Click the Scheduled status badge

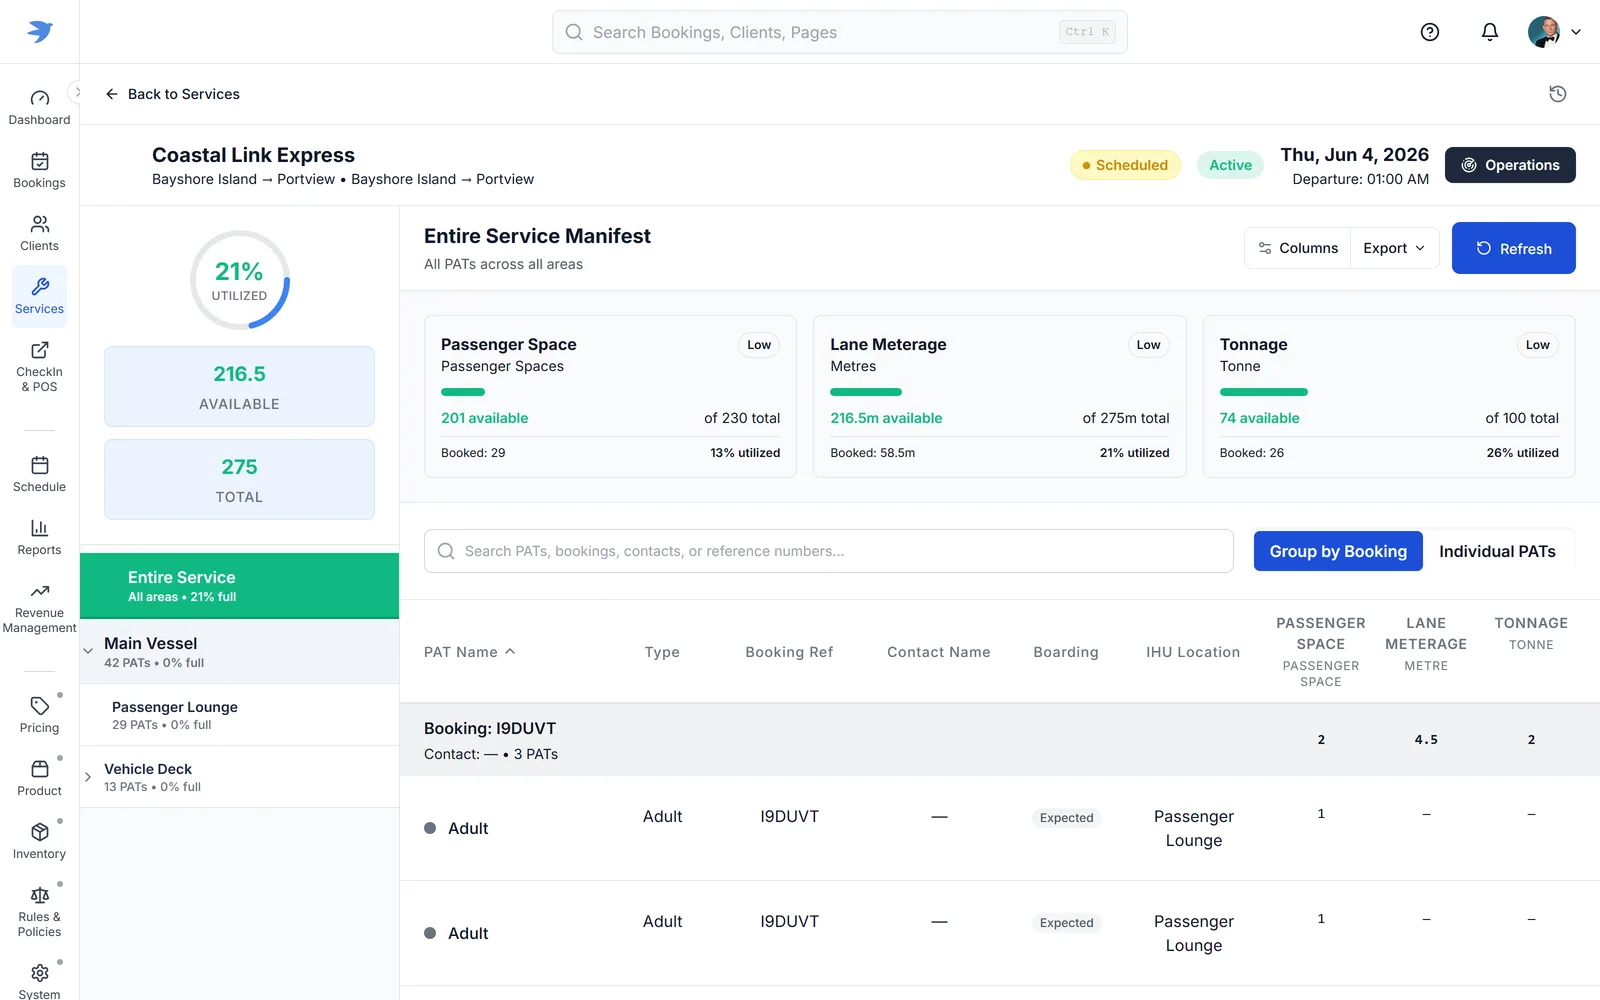[1125, 165]
